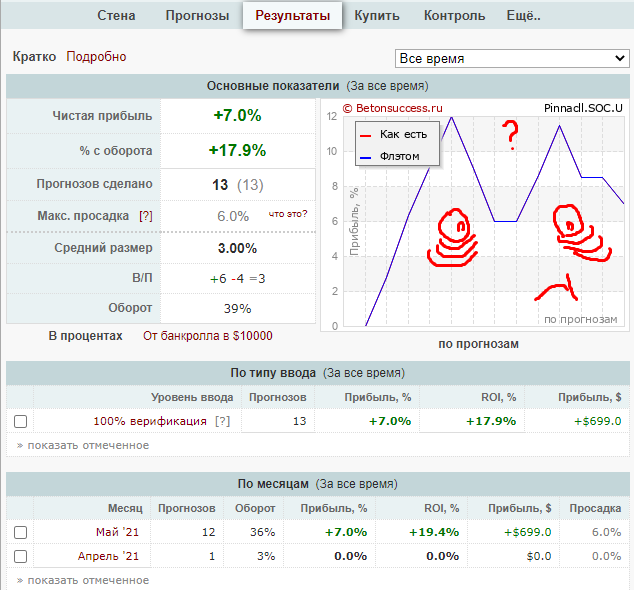Open the Купить tab
Image resolution: width=634 pixels, height=590 pixels.
tap(377, 16)
